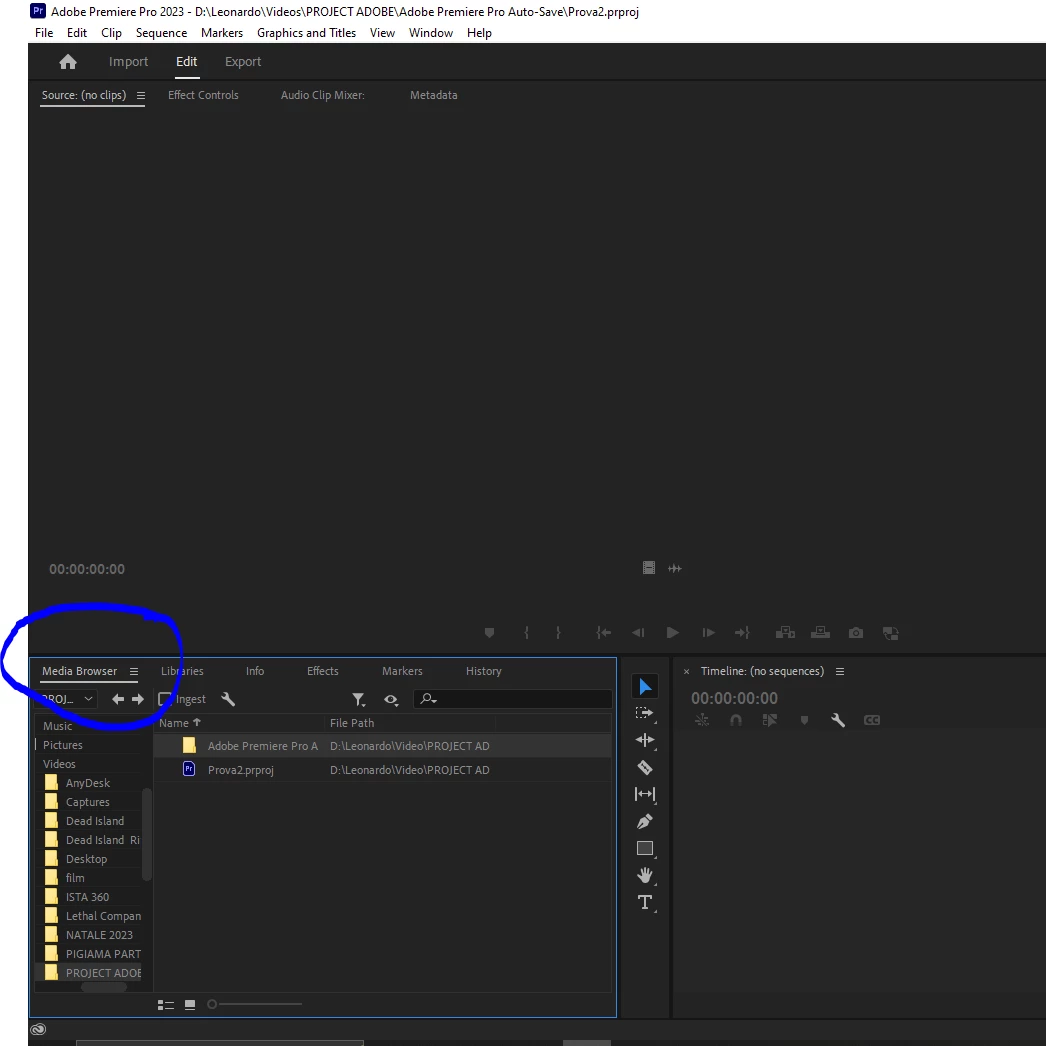
Task: Step forward one frame in Source monitor
Action: [x=708, y=632]
